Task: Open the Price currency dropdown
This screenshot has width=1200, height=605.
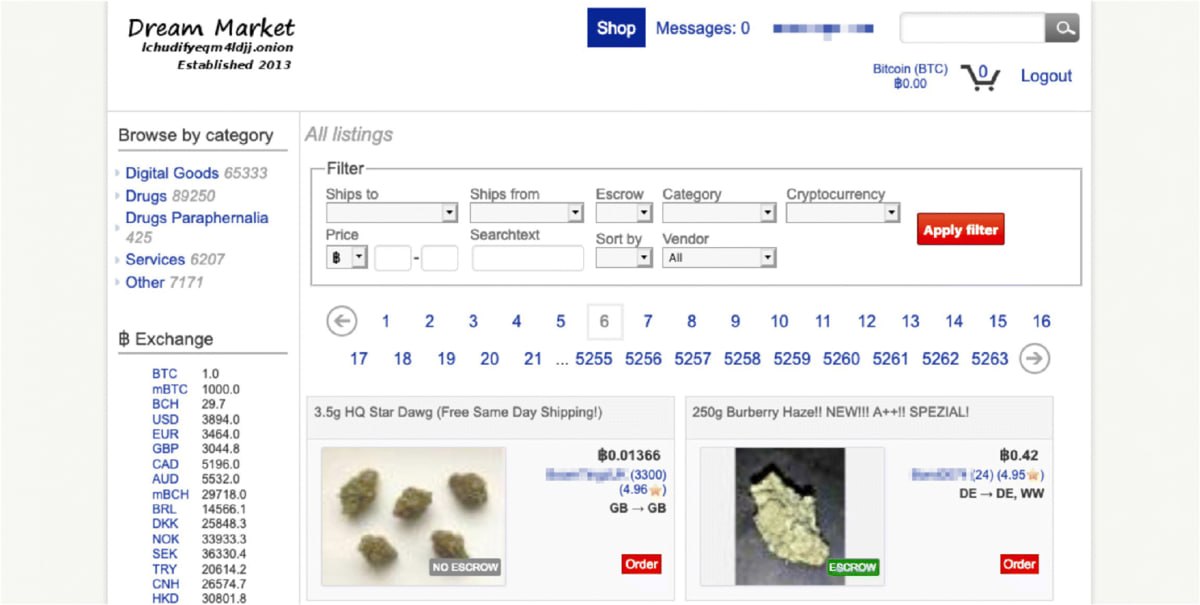Action: click(x=347, y=258)
